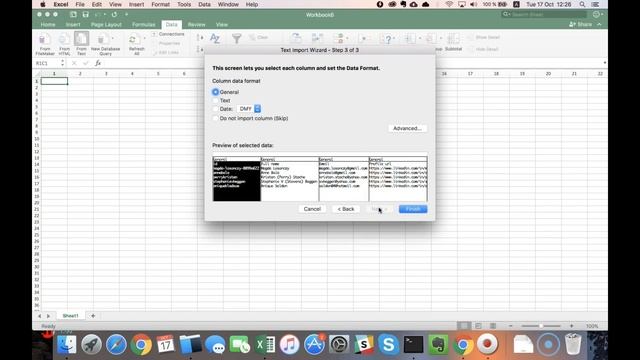
Task: Click the Back button in wizard
Action: click(346, 209)
